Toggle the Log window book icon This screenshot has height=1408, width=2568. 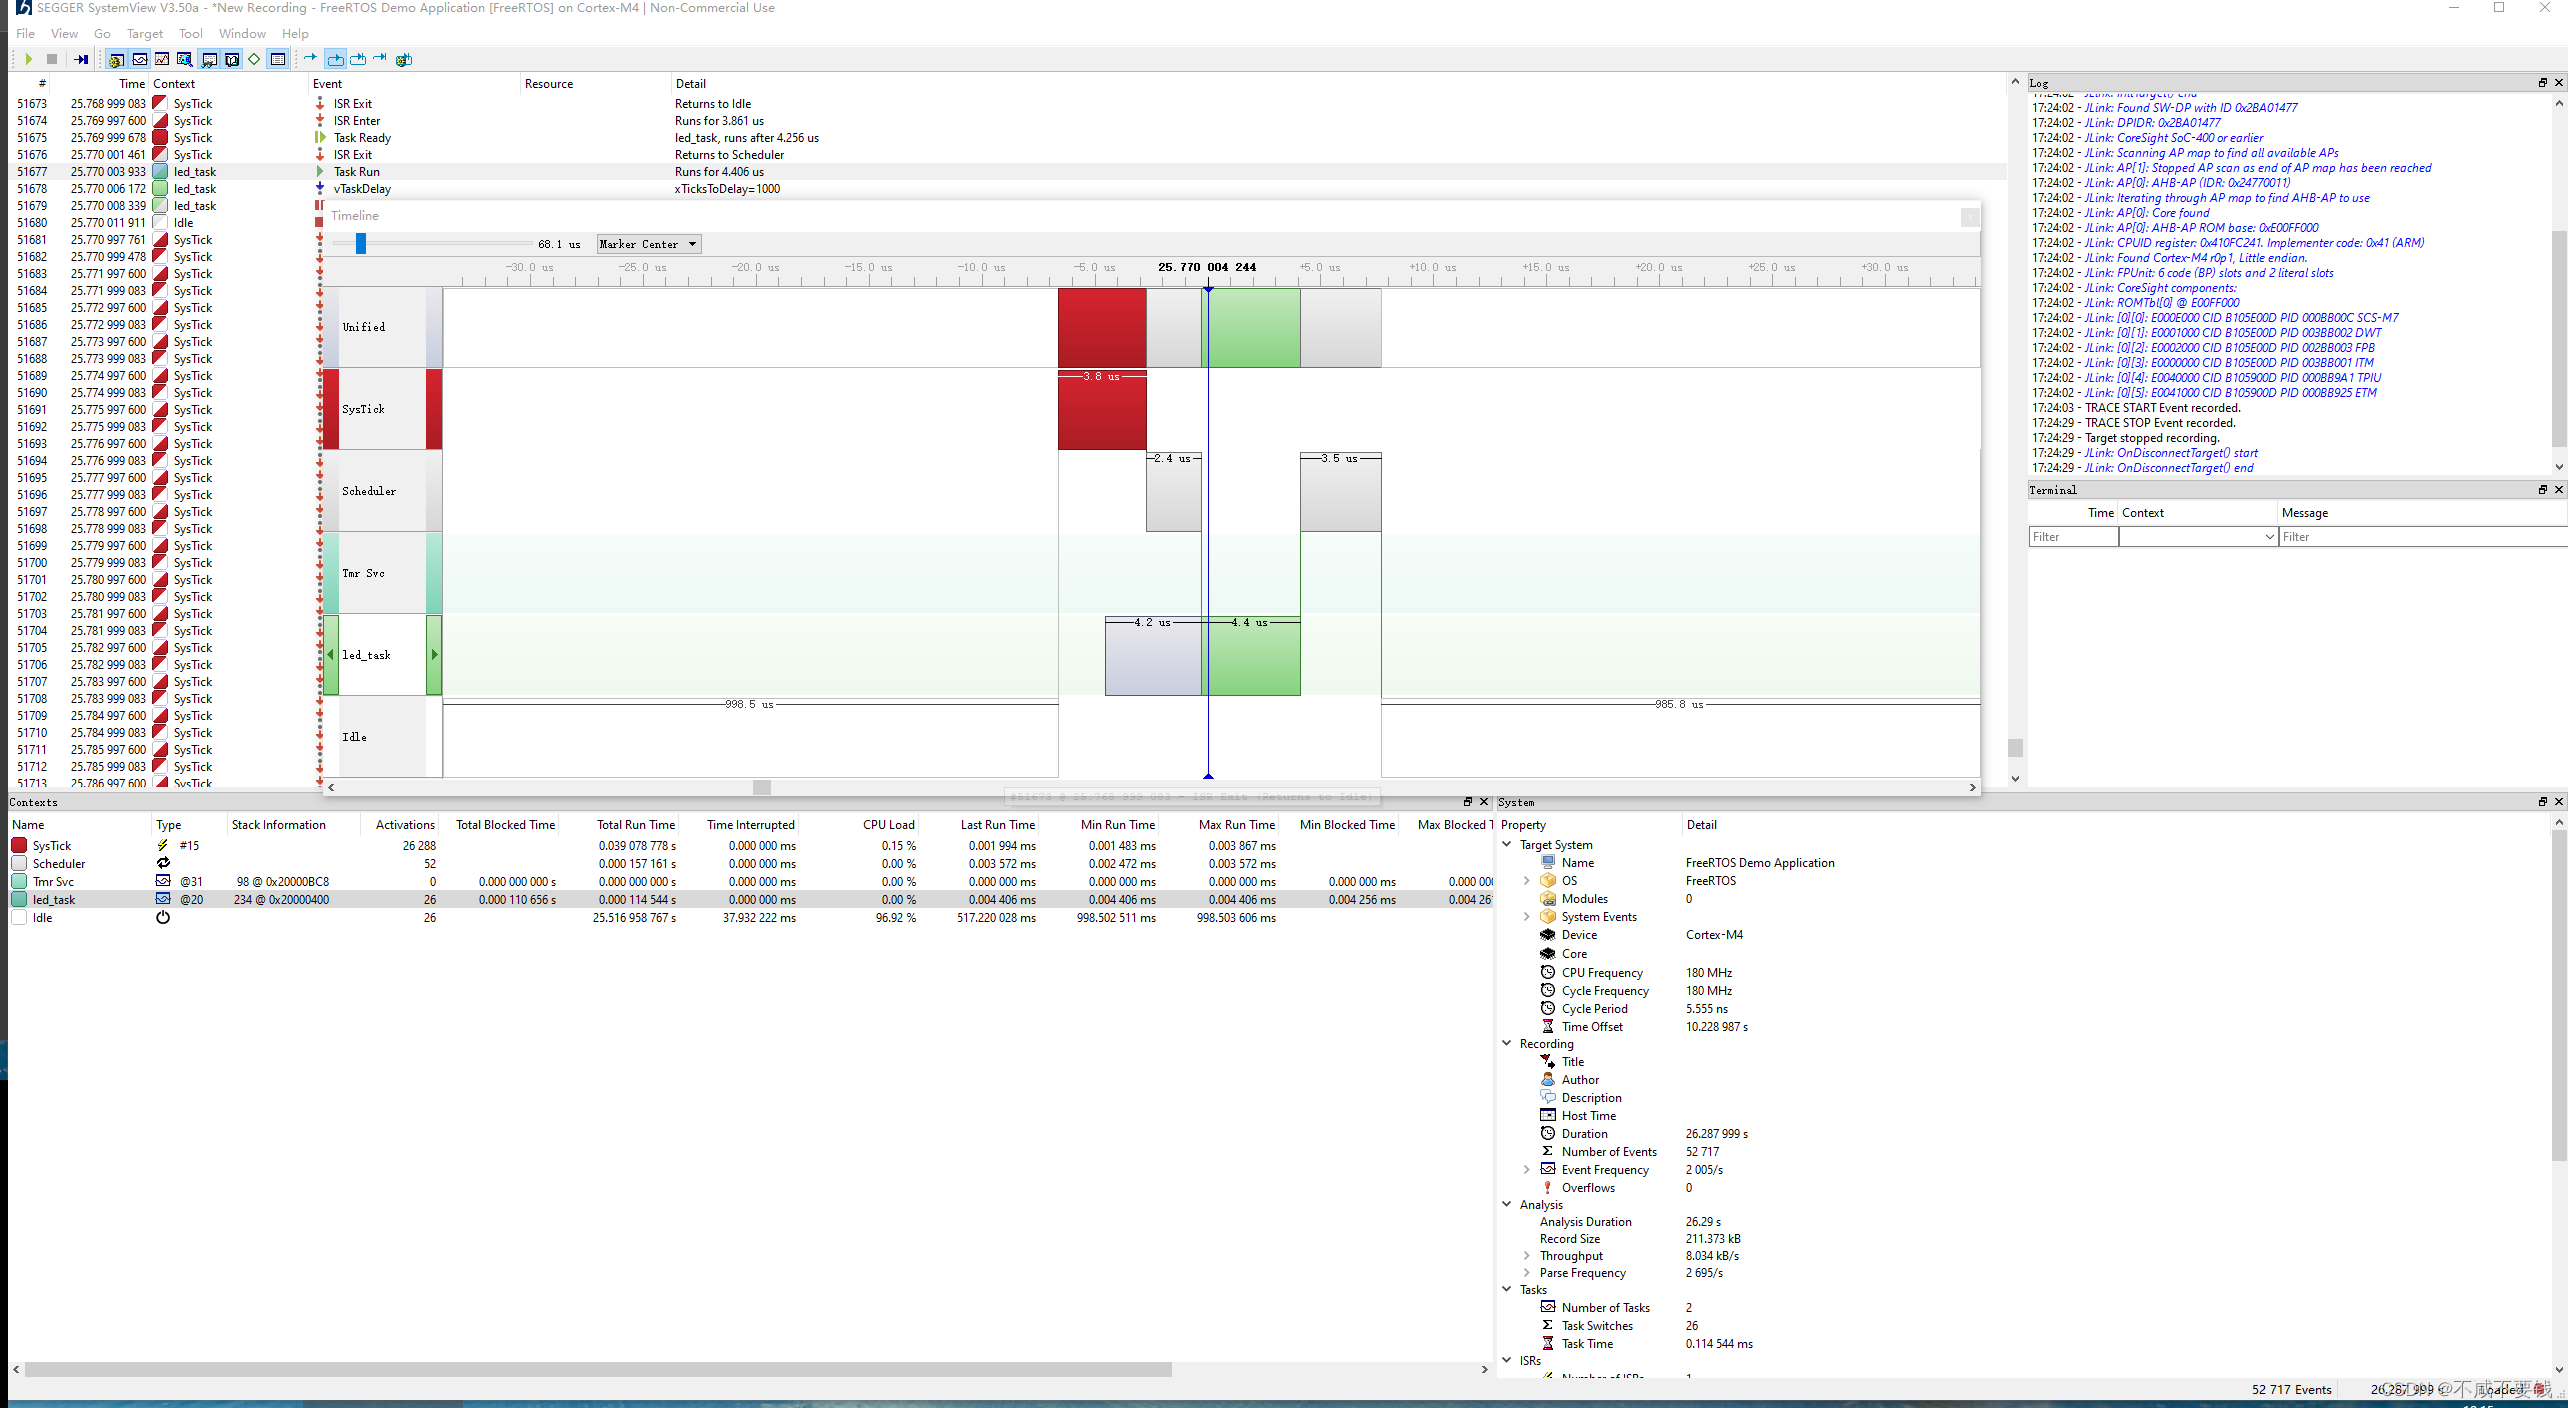(x=232, y=60)
